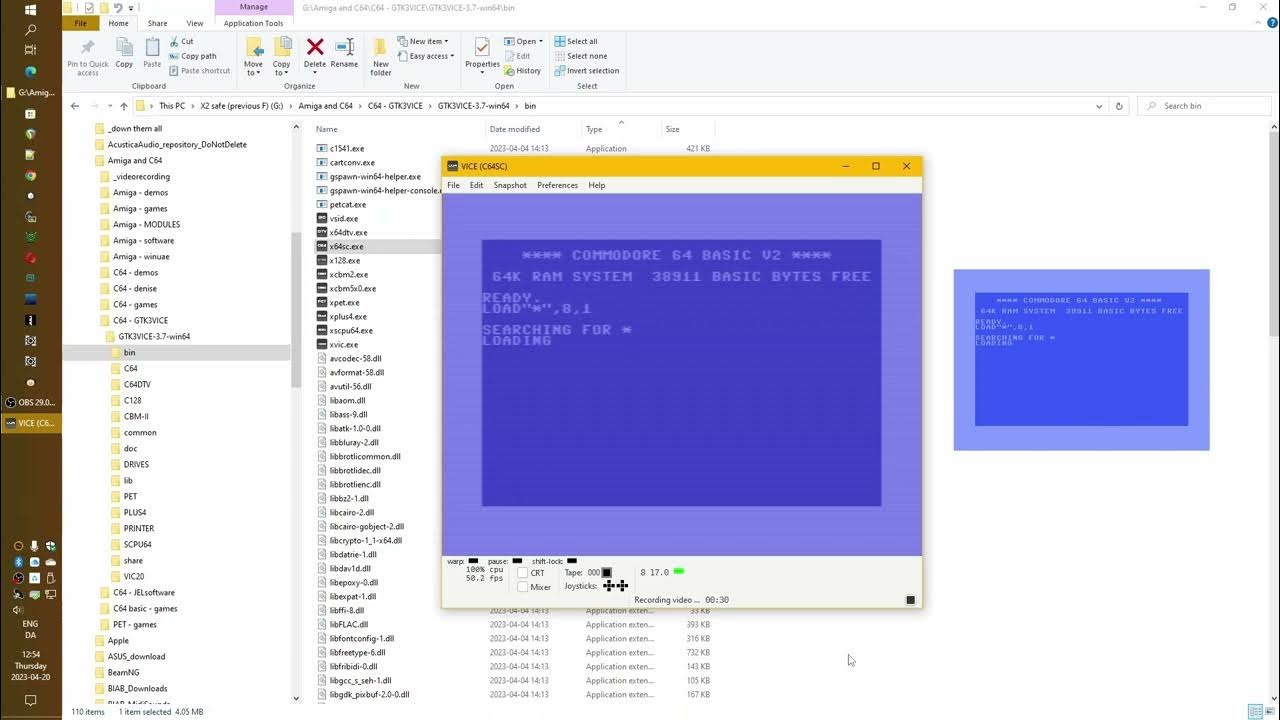Screen dimensions: 1280x720
Task: Open the Application Tools tab
Action: 253,23
